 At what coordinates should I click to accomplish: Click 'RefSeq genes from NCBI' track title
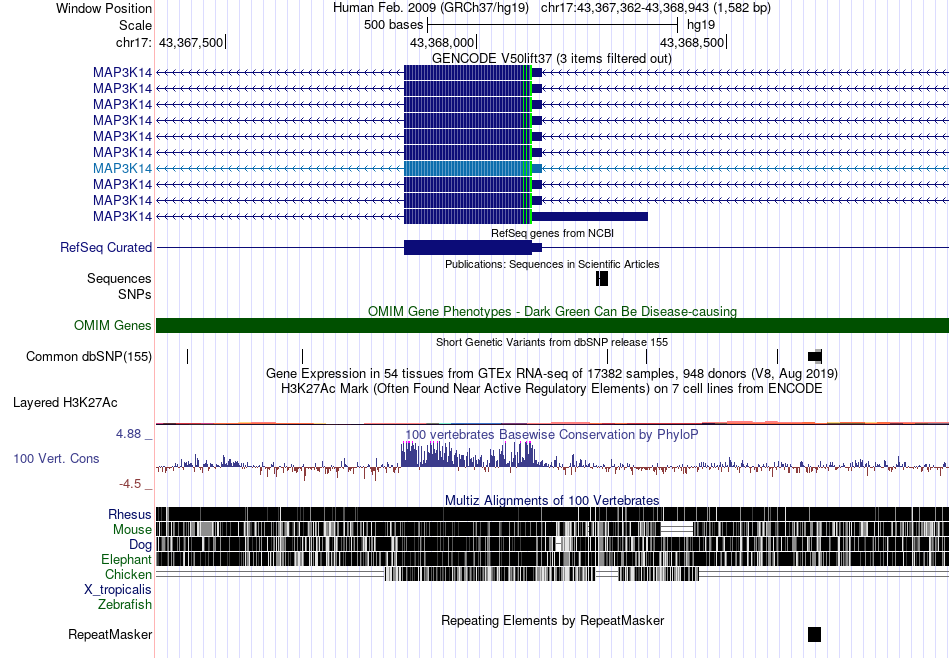(x=552, y=233)
